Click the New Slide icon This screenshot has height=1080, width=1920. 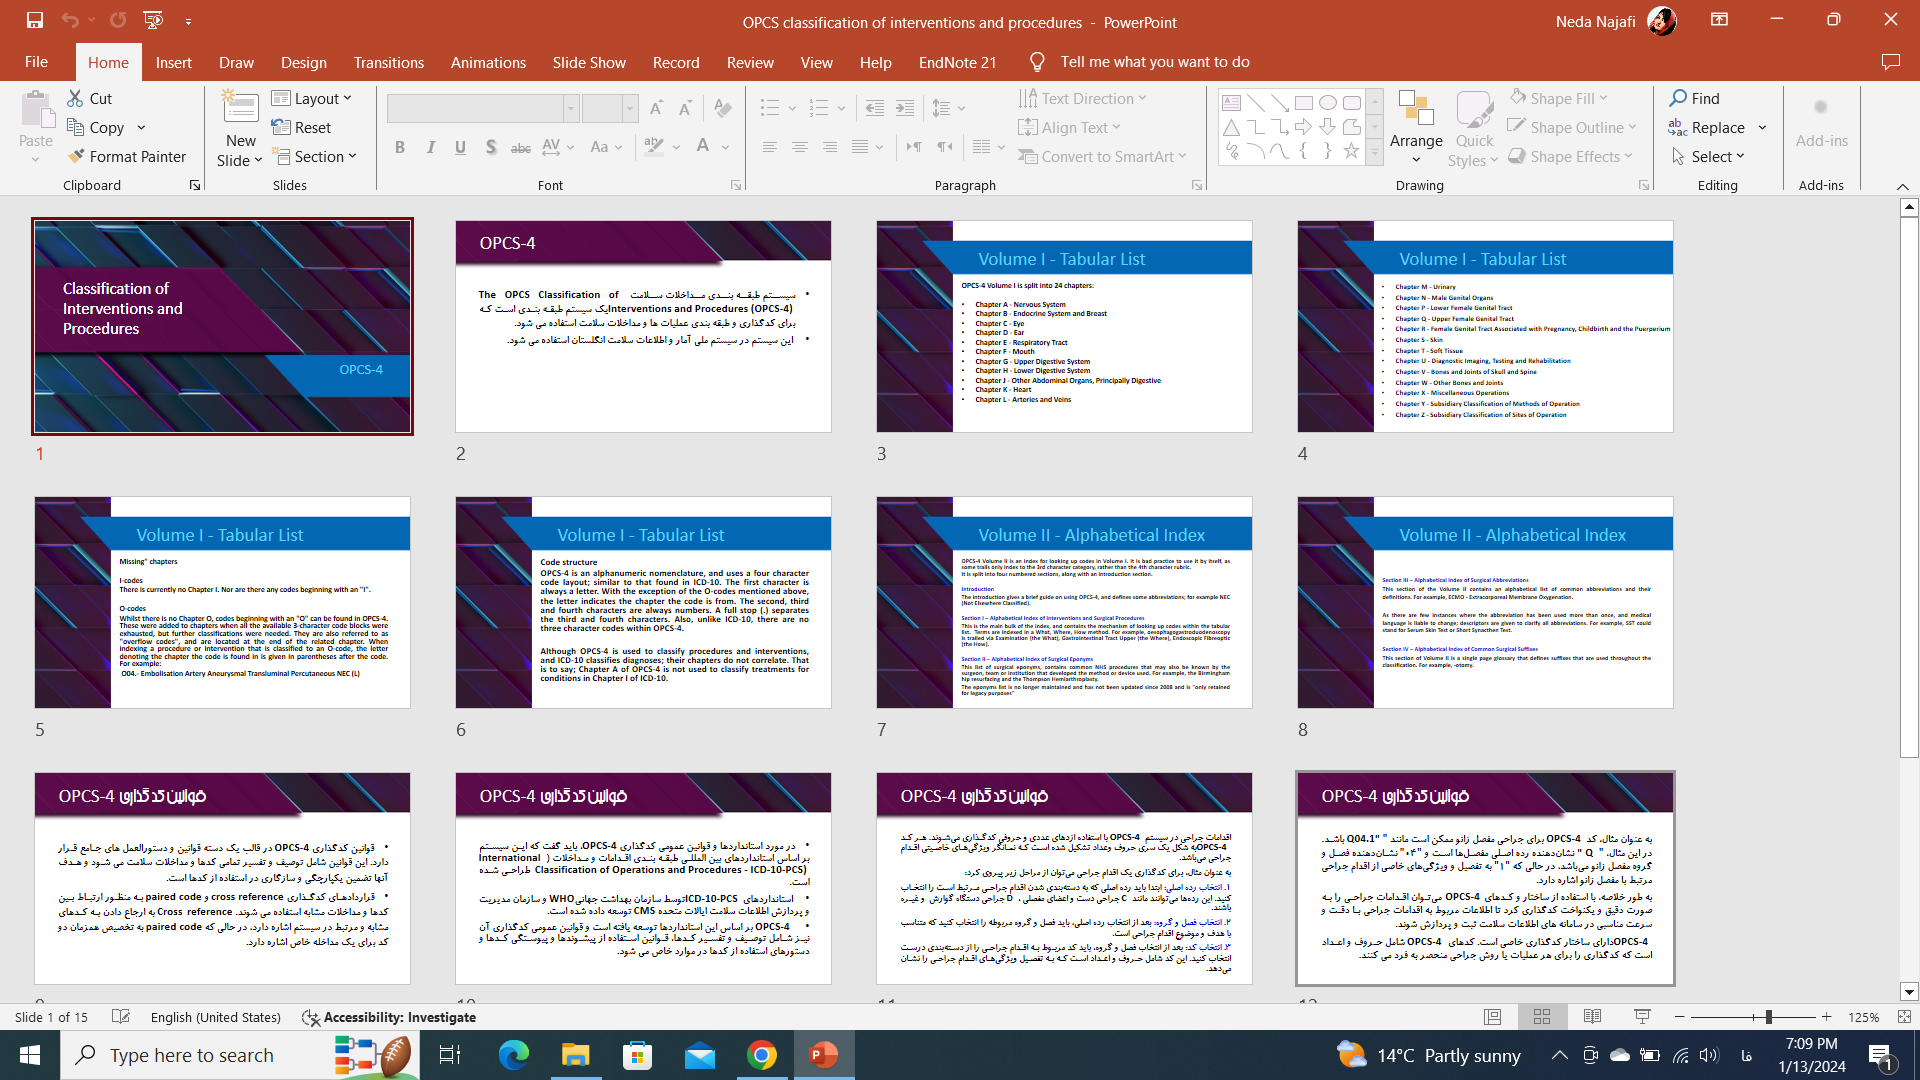pos(240,108)
